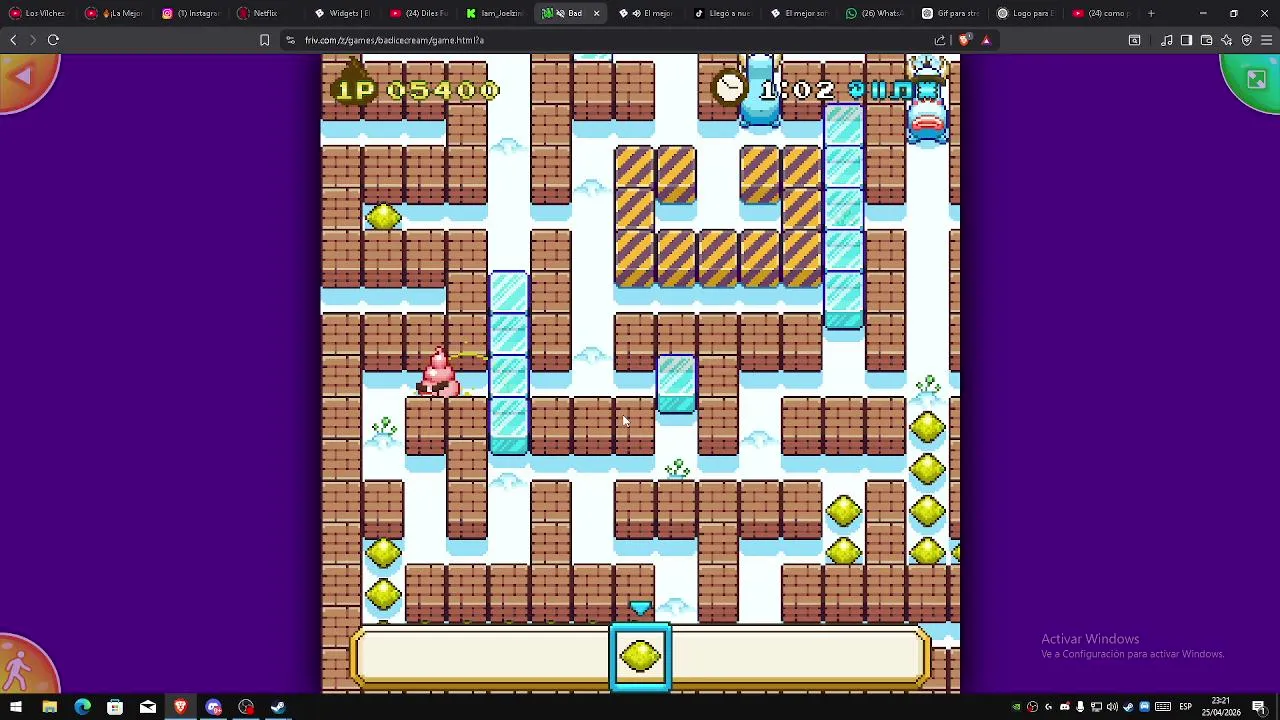Viewport: 1280px width, 720px height.
Task: Open the Windows Start menu
Action: (x=16, y=707)
